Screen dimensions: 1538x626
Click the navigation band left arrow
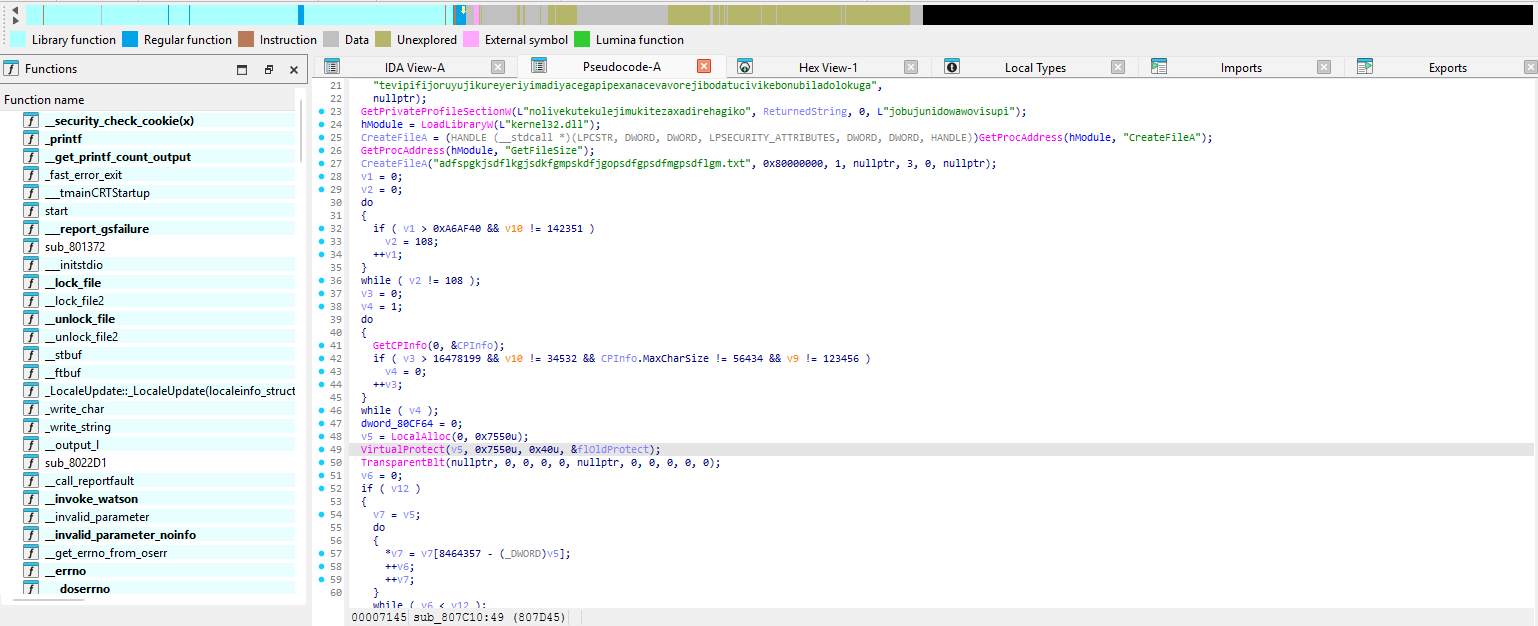pos(15,9)
